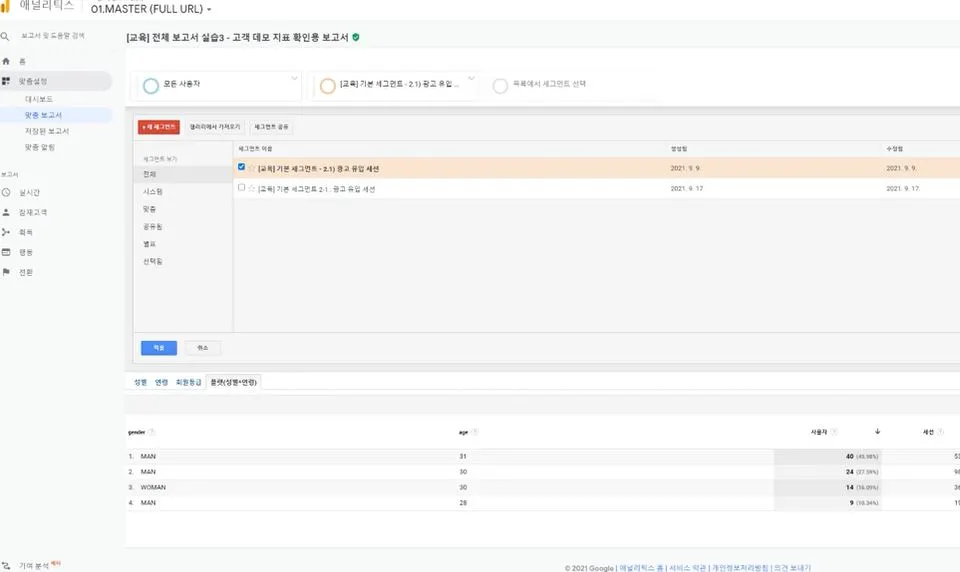Click the 애널리틱스 홈 footer link
Screen dimensions: 960x572
click(x=641, y=568)
